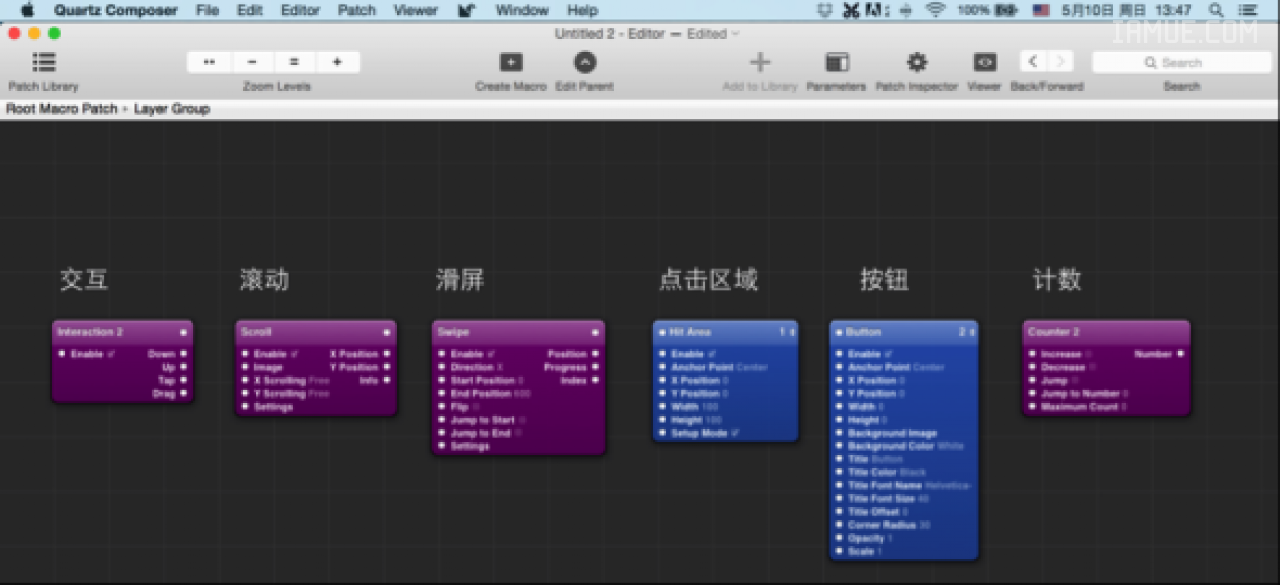Click the battery status icon
The image size is (1280, 585).
(1005, 10)
